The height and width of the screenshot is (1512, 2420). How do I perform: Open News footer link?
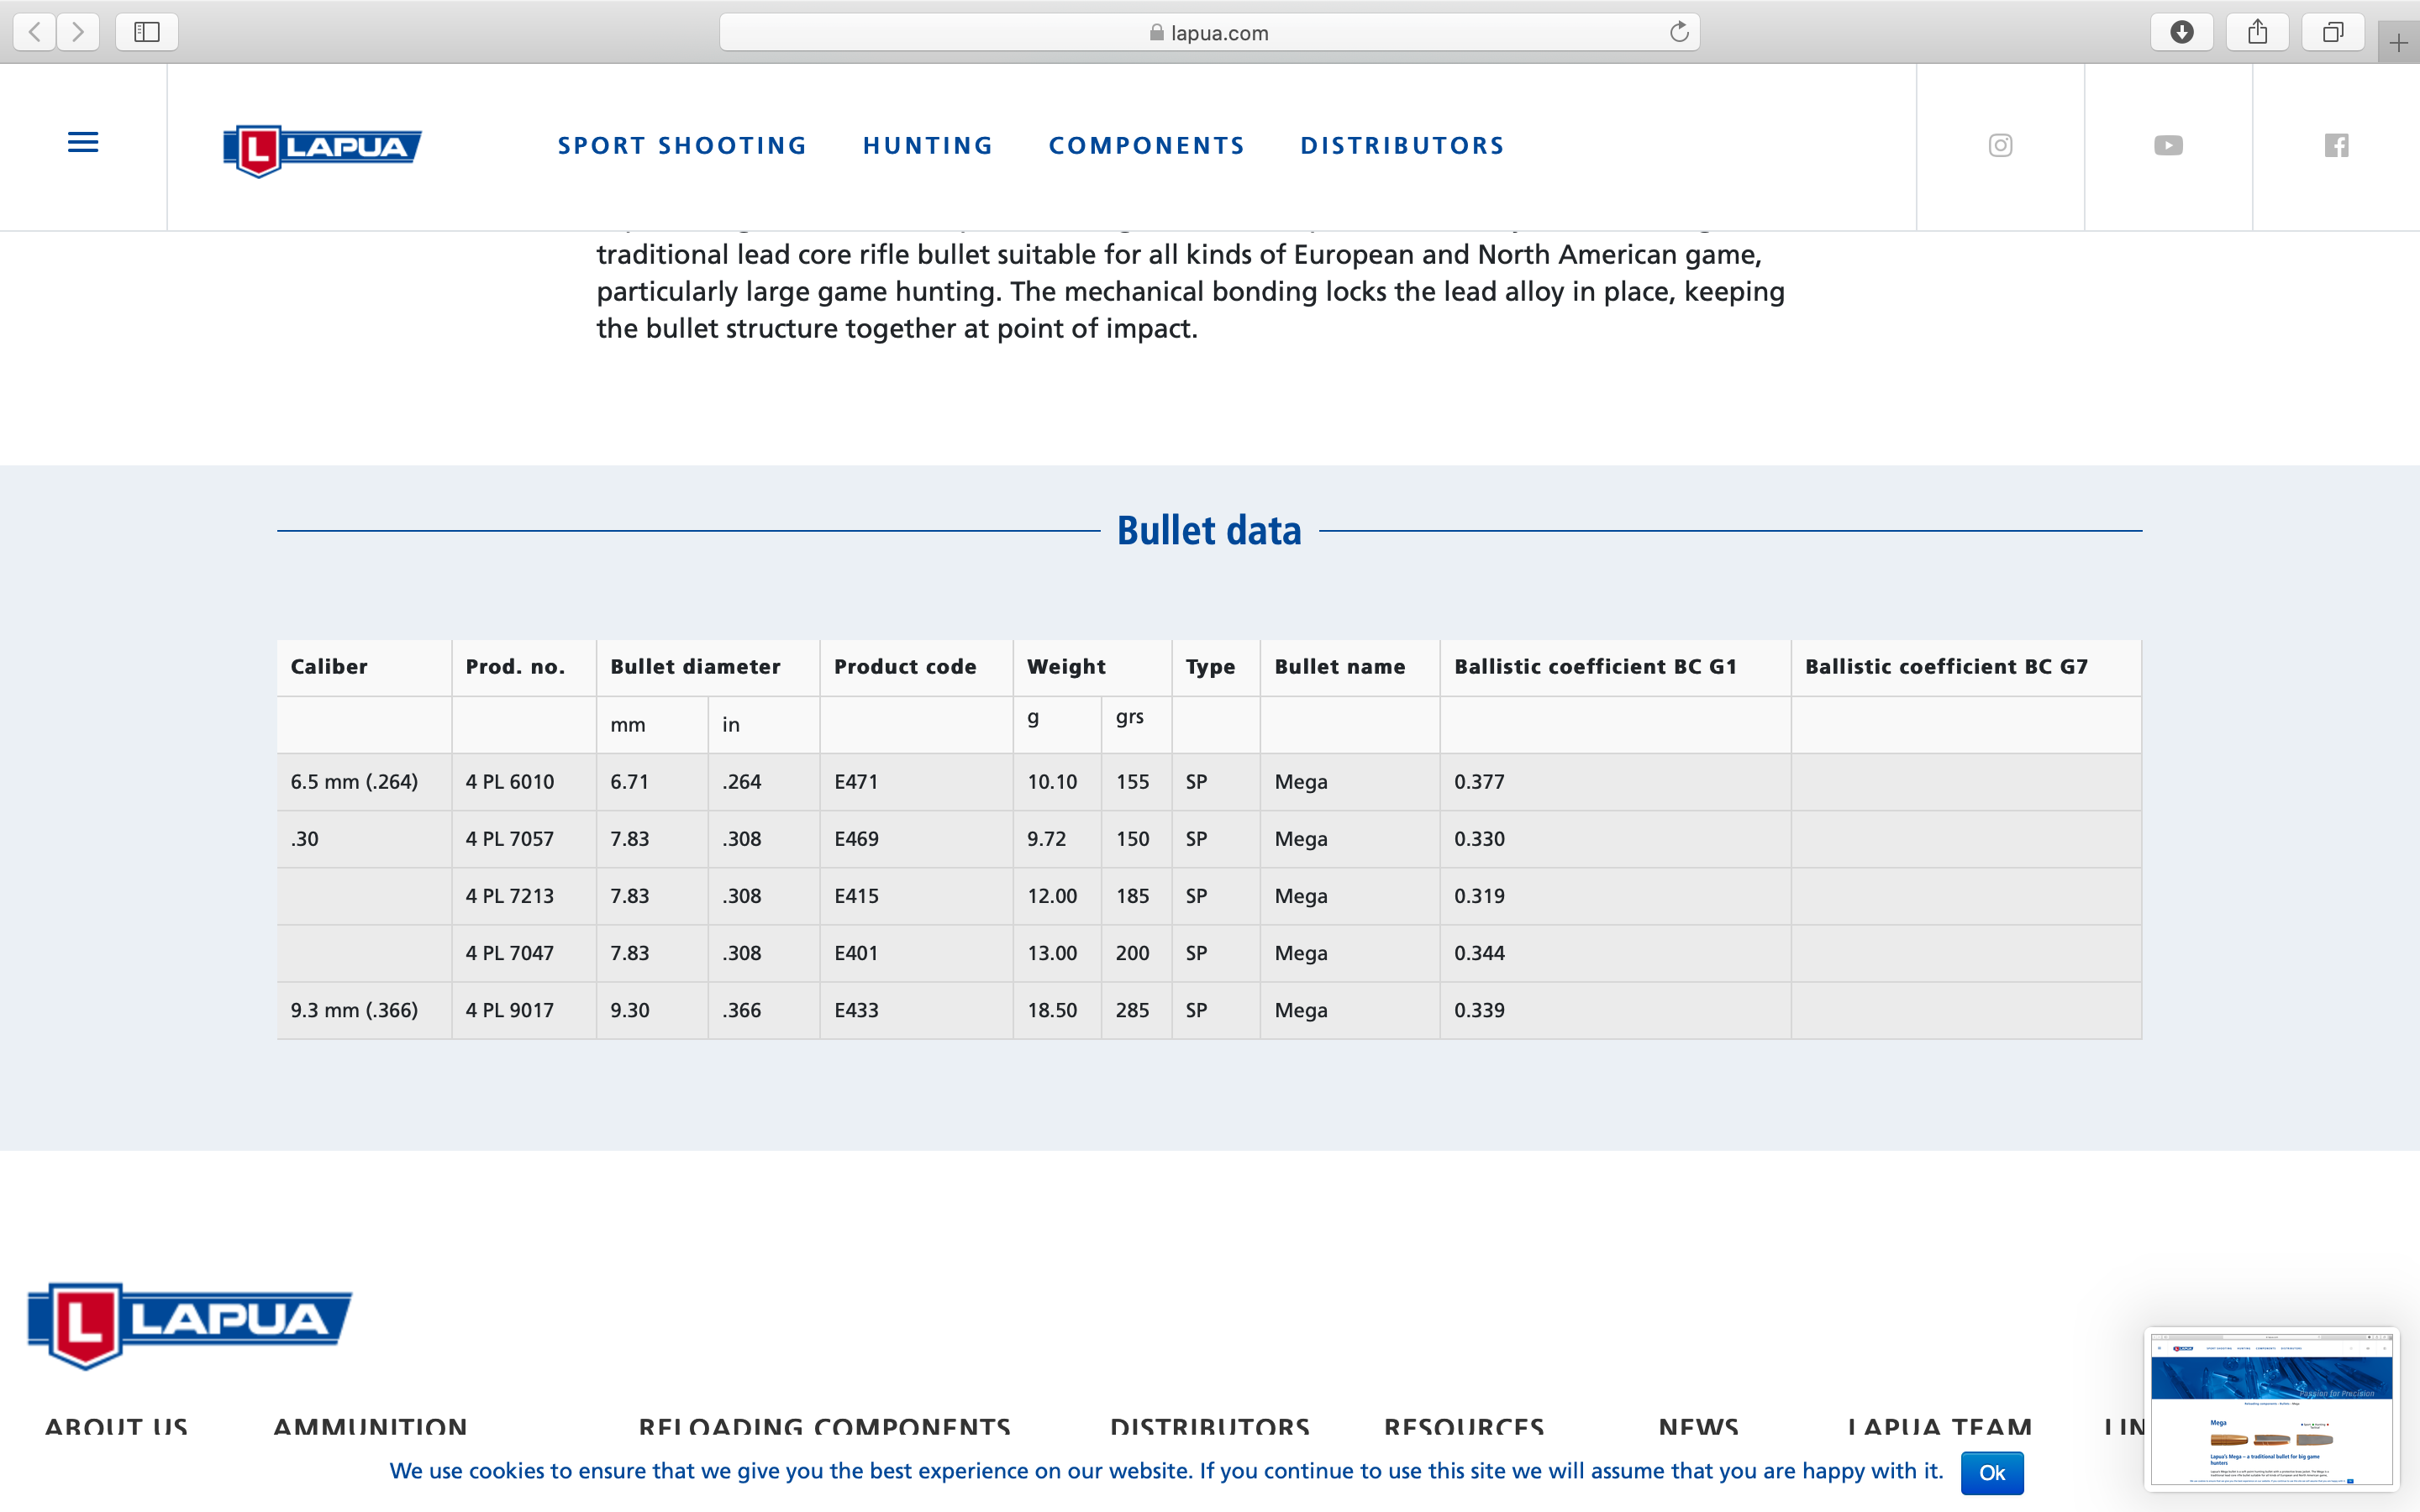[1698, 1426]
